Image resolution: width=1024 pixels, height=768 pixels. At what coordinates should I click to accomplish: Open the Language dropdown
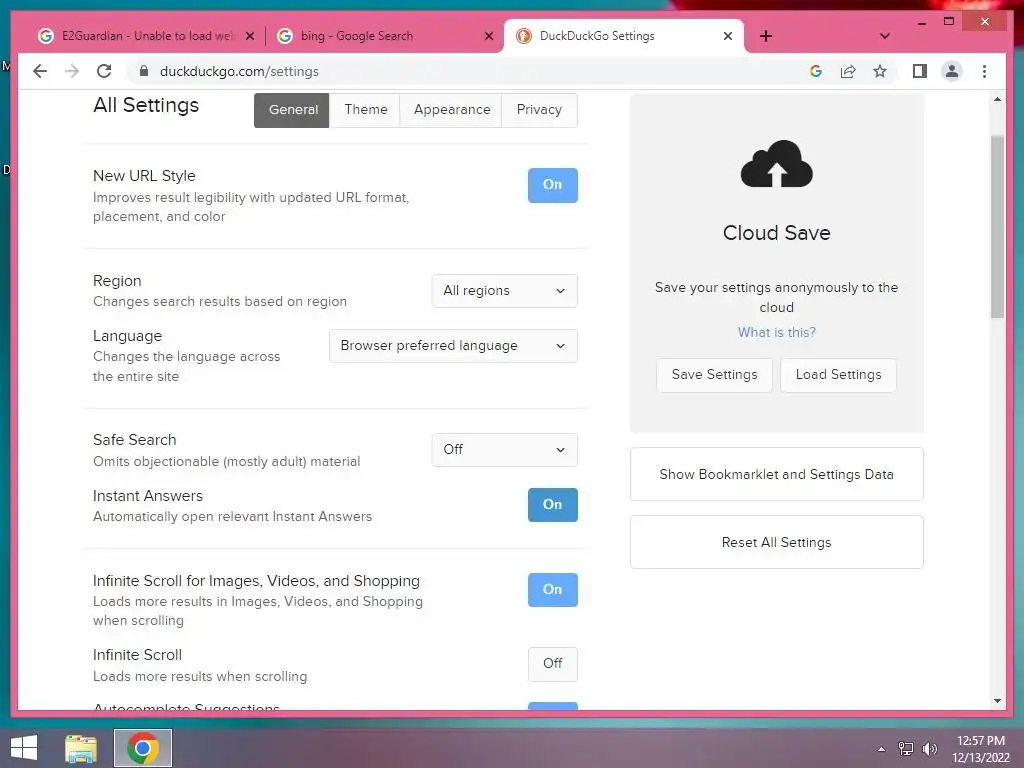(x=453, y=345)
